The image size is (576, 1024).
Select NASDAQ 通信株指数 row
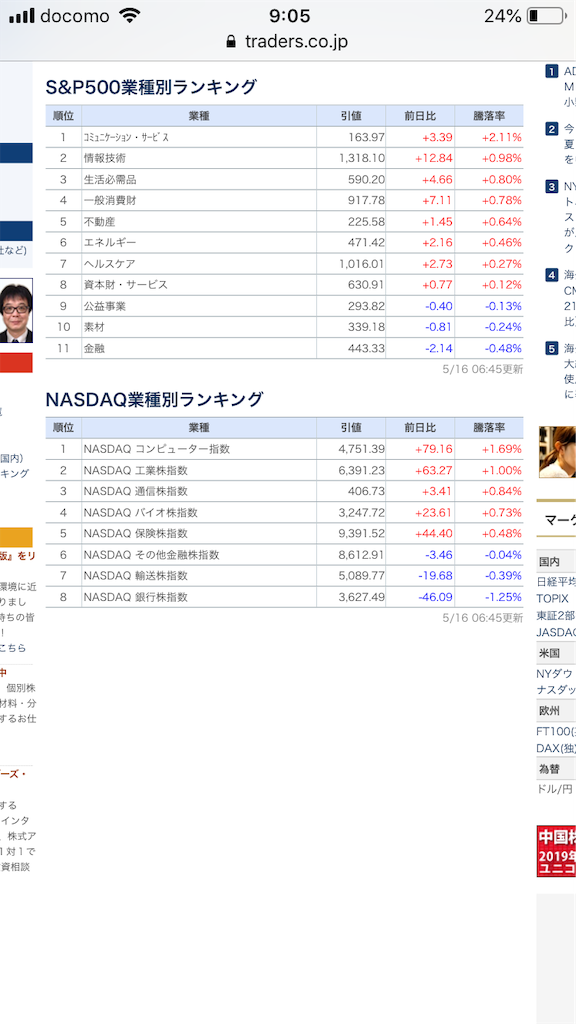(284, 491)
